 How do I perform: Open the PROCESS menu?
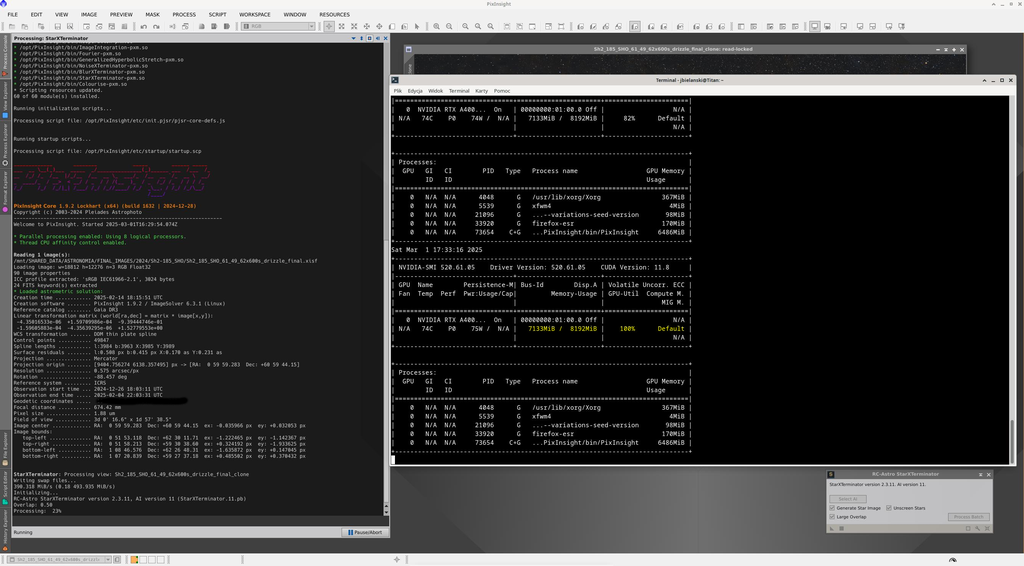click(184, 14)
